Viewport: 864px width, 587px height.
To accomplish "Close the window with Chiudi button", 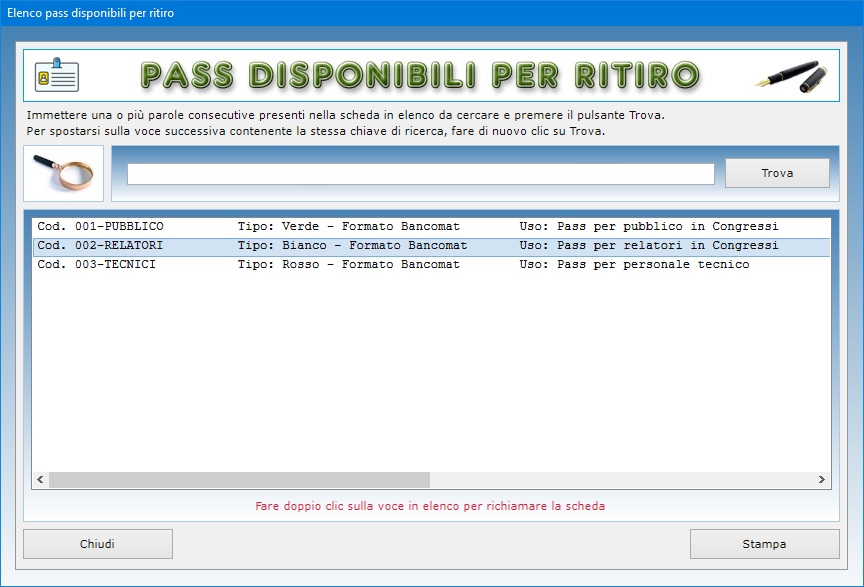I will tap(98, 544).
